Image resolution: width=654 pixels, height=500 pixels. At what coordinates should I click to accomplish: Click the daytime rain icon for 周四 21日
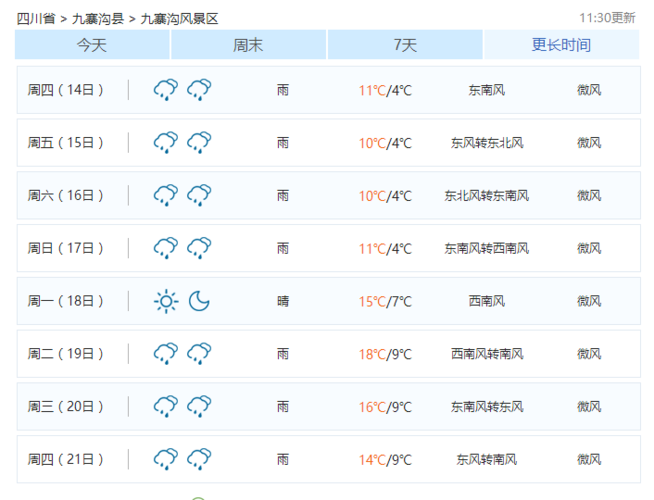point(166,459)
